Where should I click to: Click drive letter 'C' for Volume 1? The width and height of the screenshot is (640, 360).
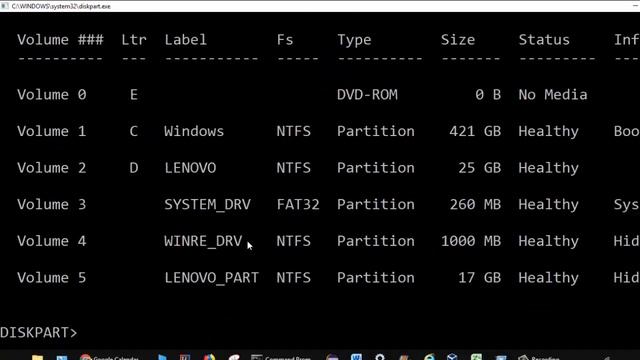(x=134, y=131)
